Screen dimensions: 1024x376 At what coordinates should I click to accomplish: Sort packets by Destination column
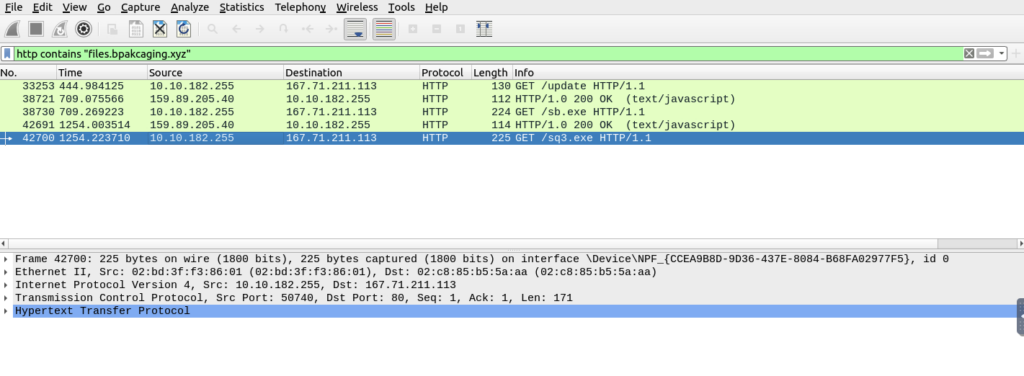[351, 72]
